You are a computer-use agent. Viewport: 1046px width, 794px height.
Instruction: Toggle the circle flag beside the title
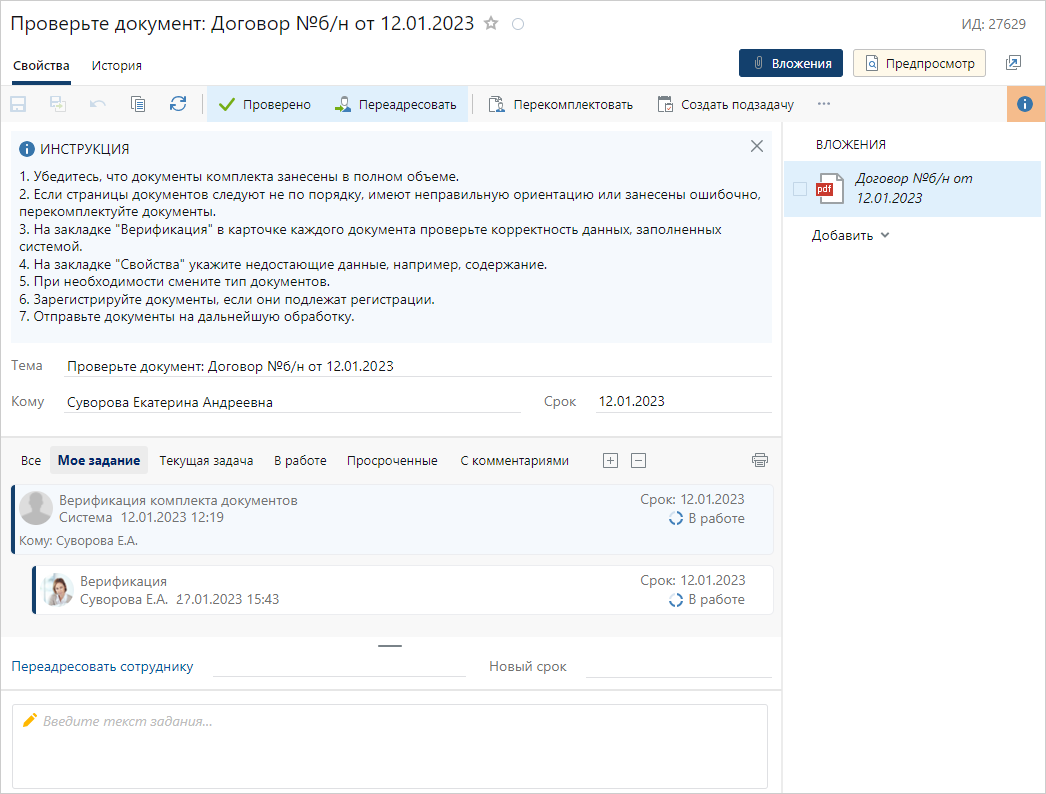click(518, 24)
